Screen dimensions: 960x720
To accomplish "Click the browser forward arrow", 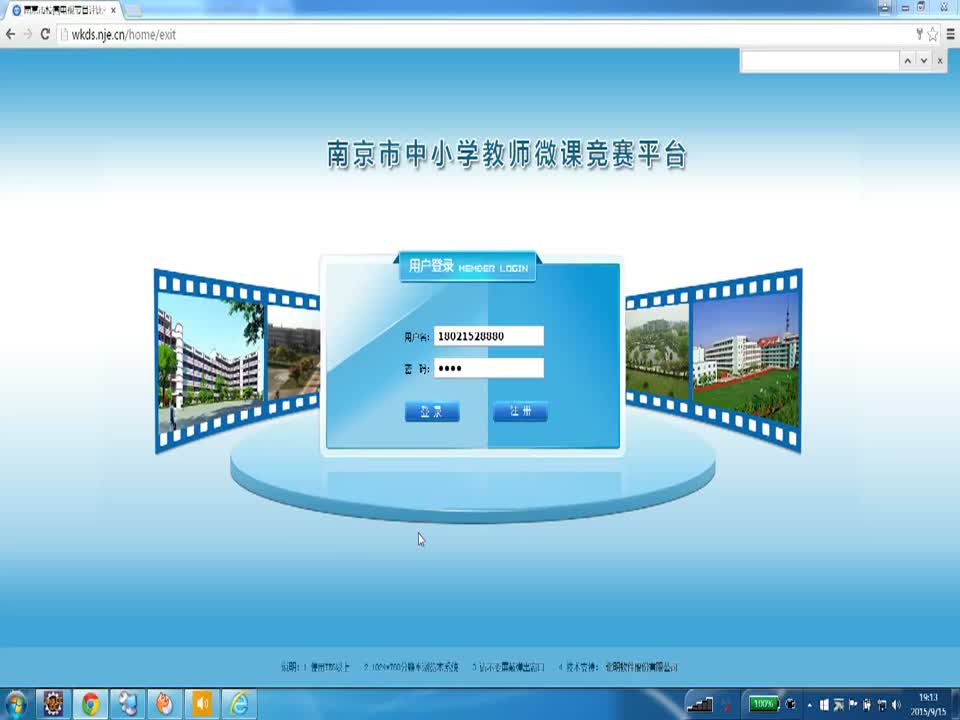I will coord(28,34).
